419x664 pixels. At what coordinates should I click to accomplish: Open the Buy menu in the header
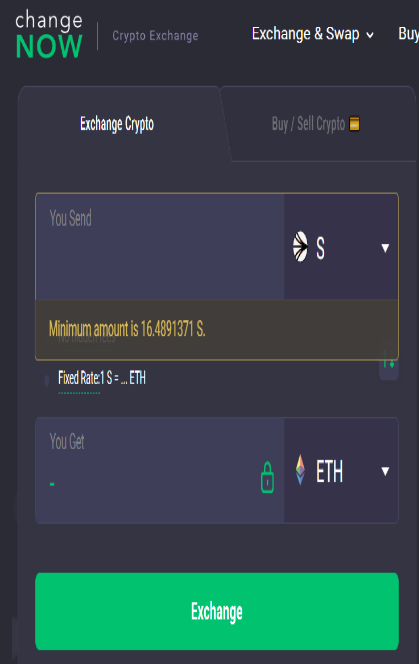[x=408, y=34]
